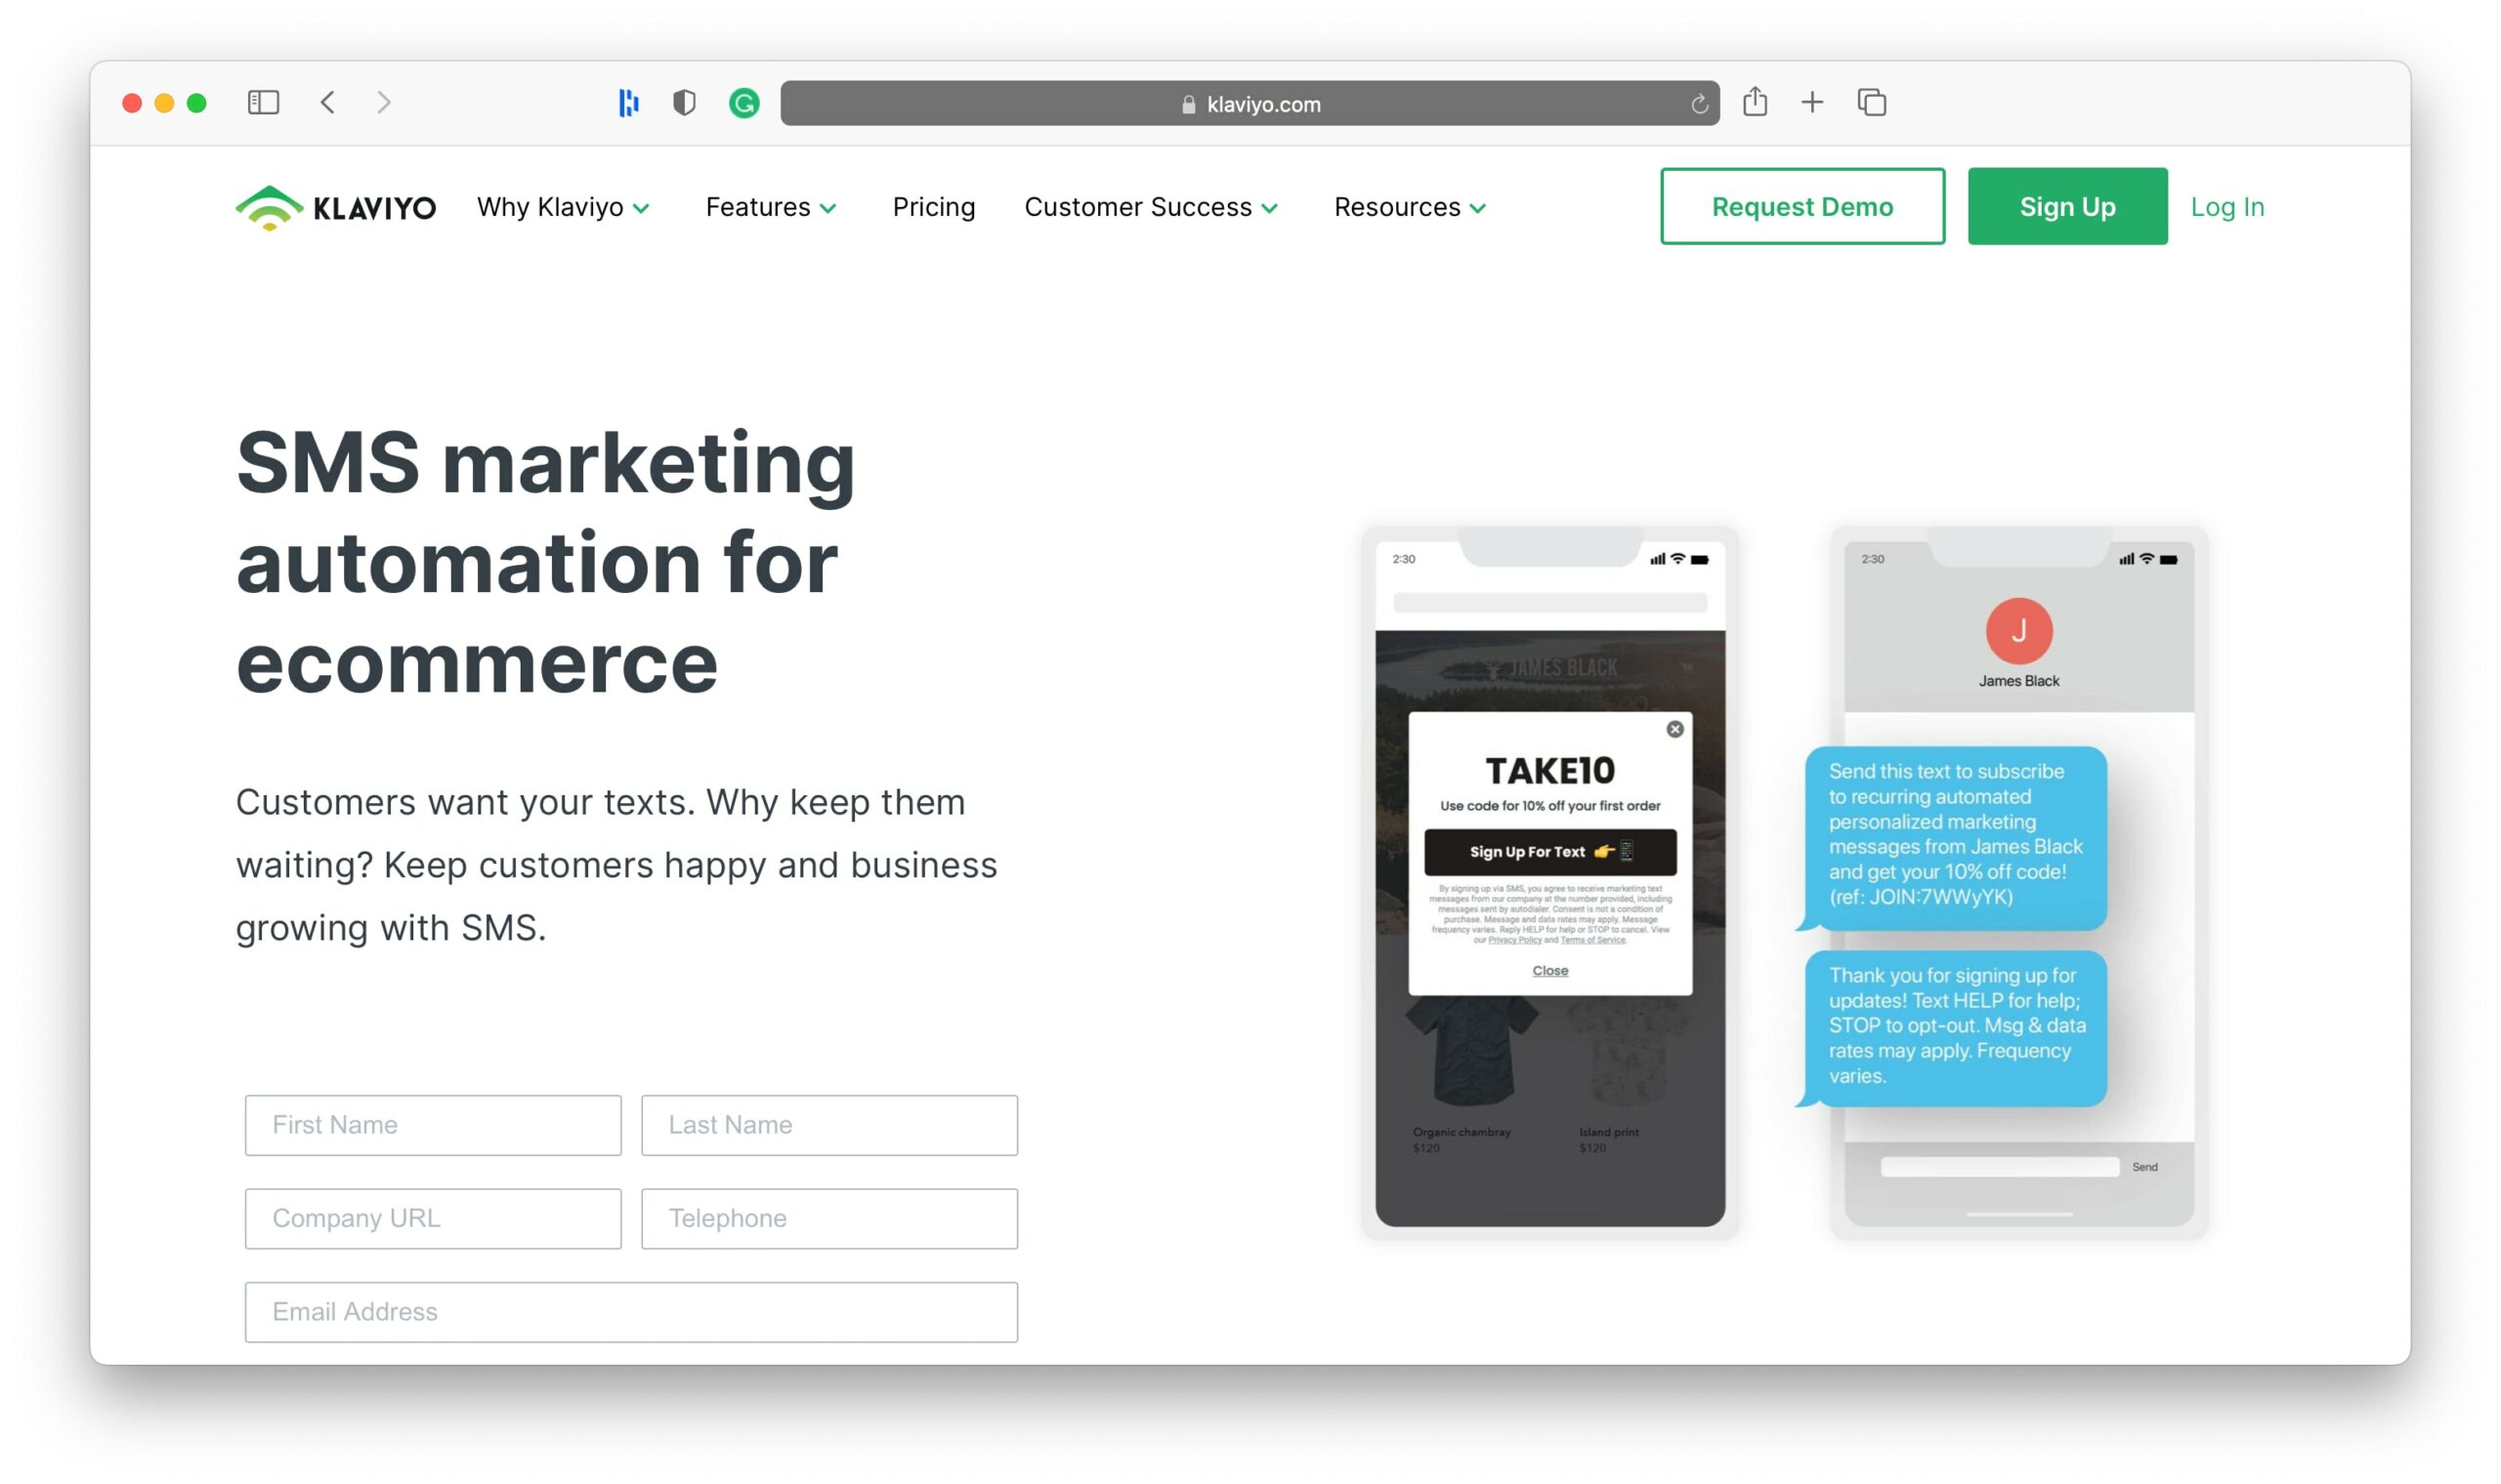Select the Pricing menu item
Viewport: 2501px width, 1484px height.
[933, 207]
